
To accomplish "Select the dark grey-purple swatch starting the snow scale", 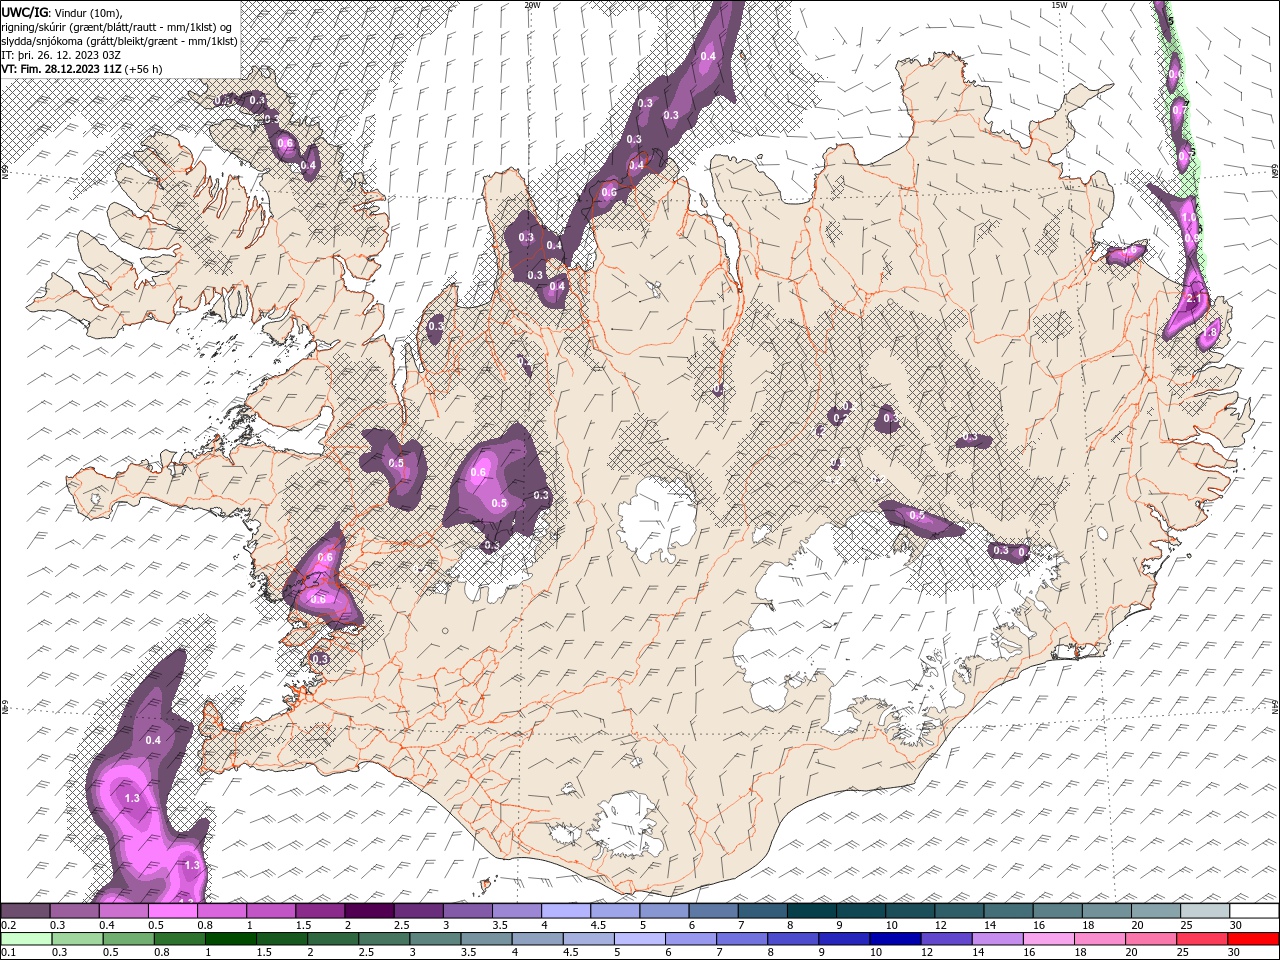I will 25,911.
